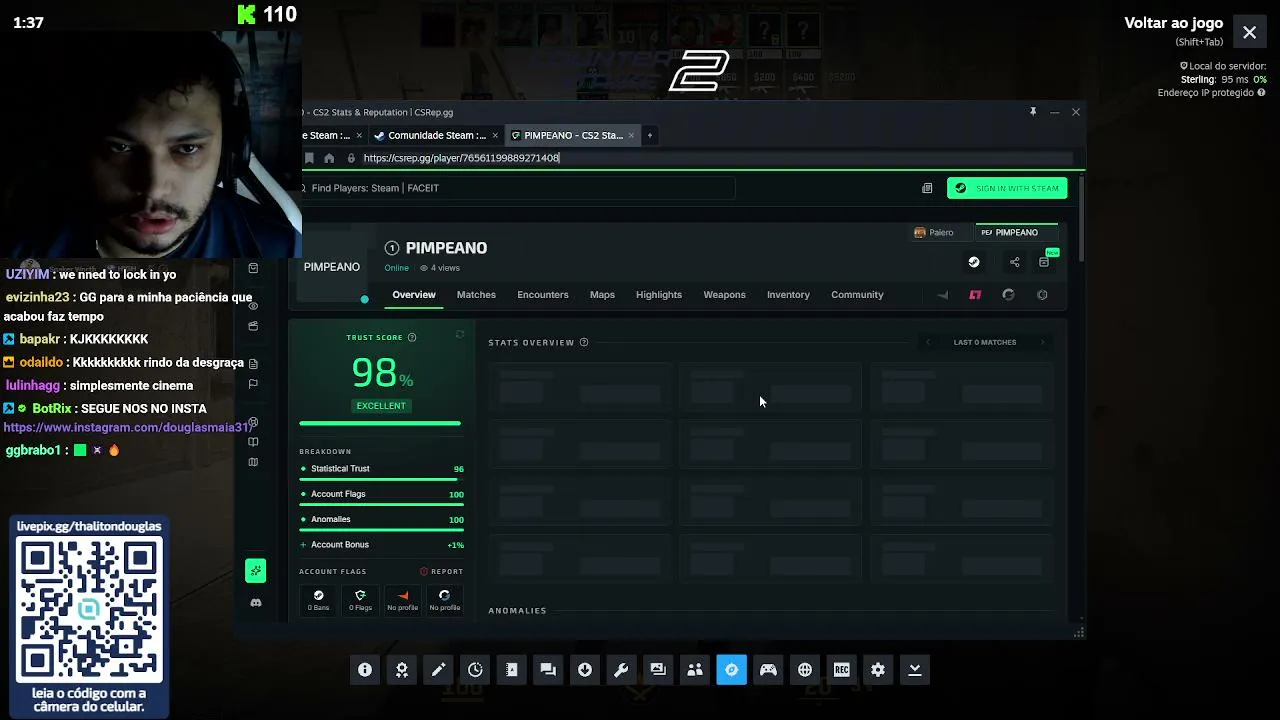Click the livepix QR code image

coord(89,610)
